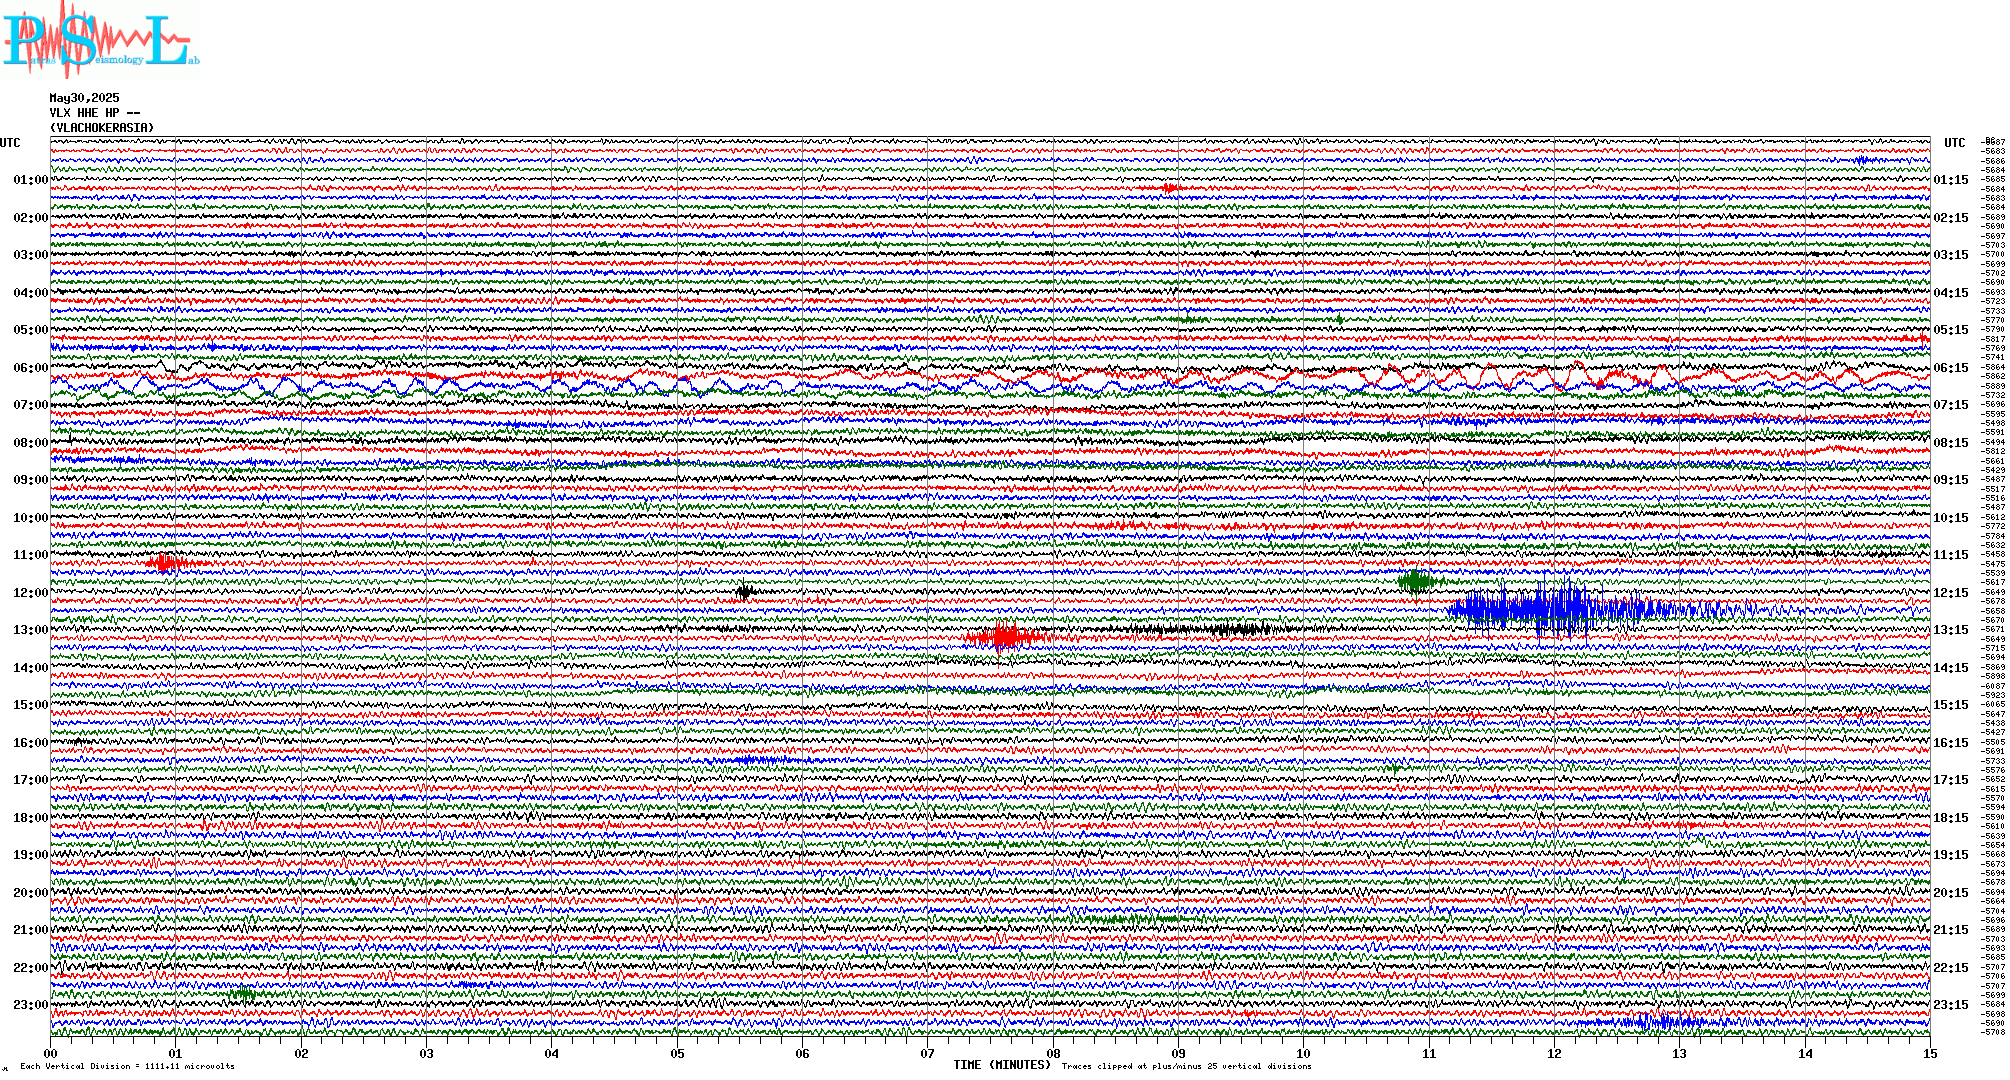Click the green seismic burst near minute 11
Screen dimensions: 2010x1080
coord(1416,581)
